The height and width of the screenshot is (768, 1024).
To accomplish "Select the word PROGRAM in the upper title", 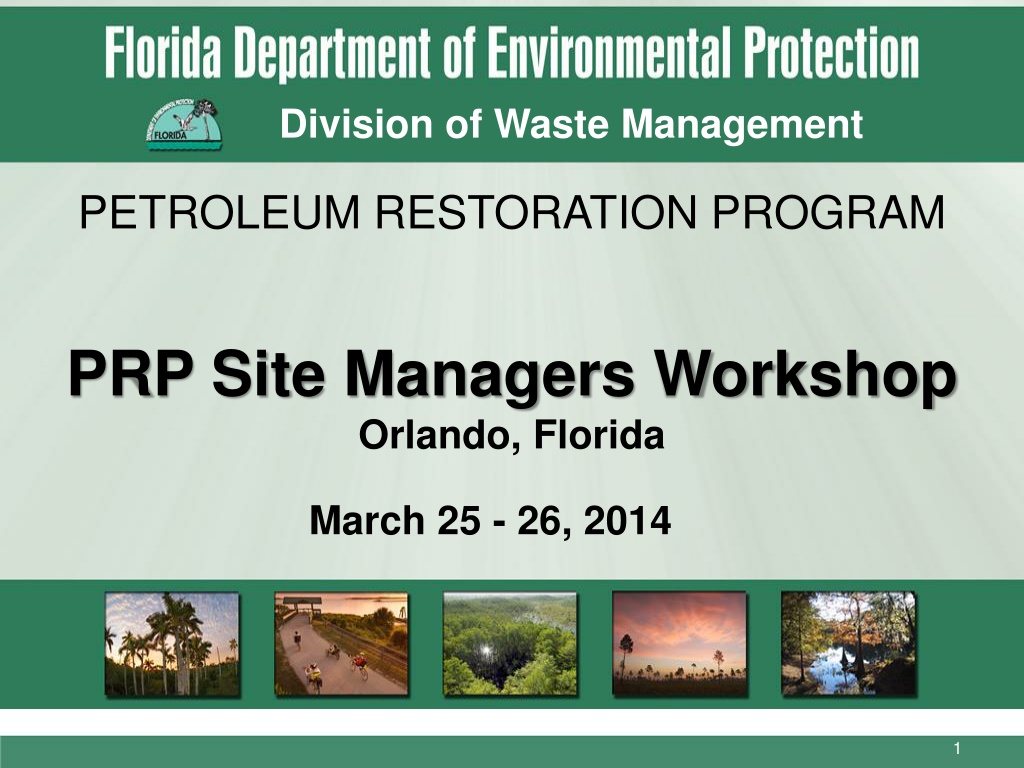I will [x=828, y=212].
